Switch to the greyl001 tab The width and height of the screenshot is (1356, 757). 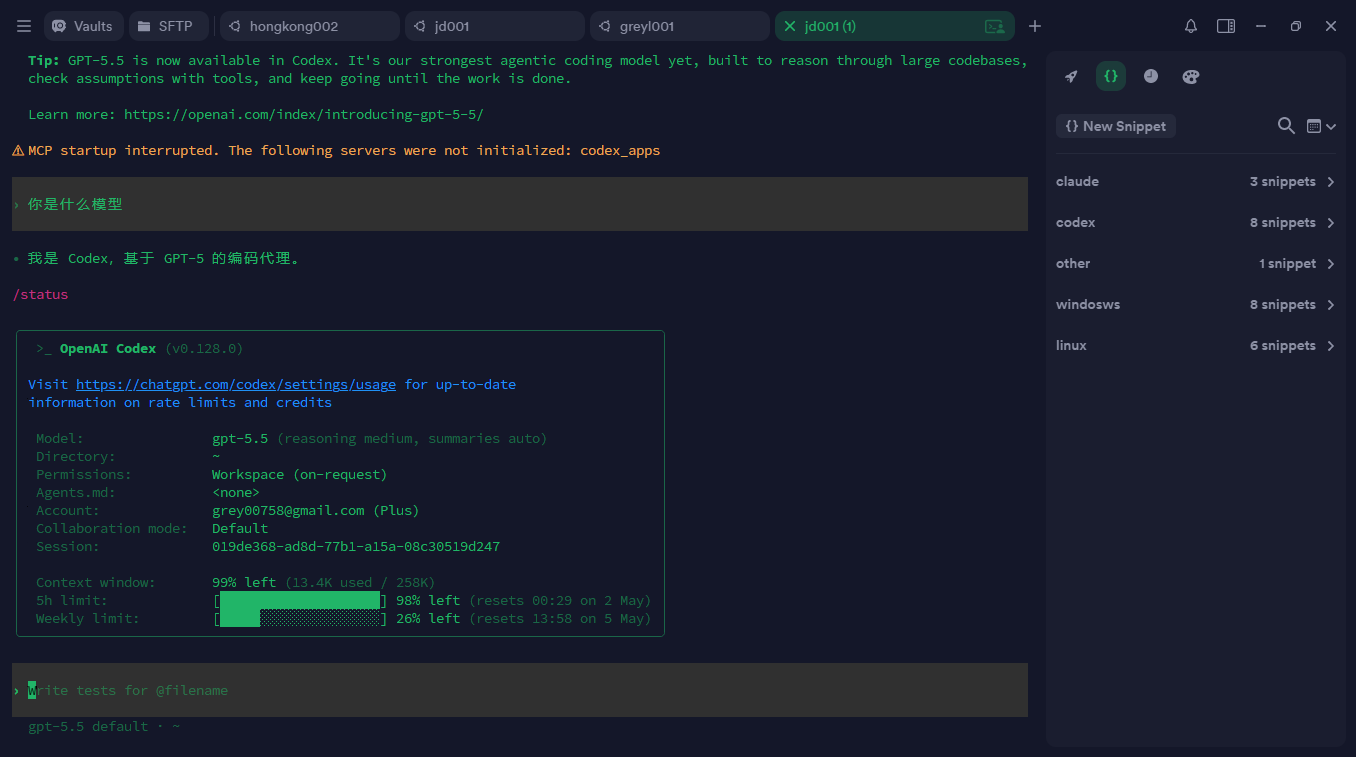679,26
